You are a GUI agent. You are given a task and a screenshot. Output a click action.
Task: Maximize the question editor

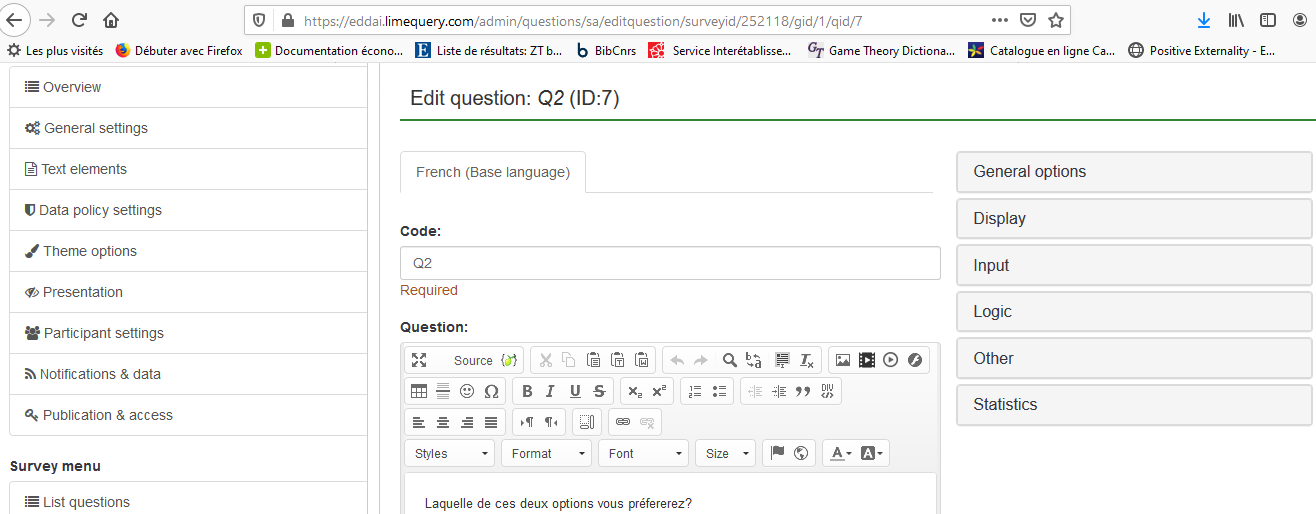(419, 360)
